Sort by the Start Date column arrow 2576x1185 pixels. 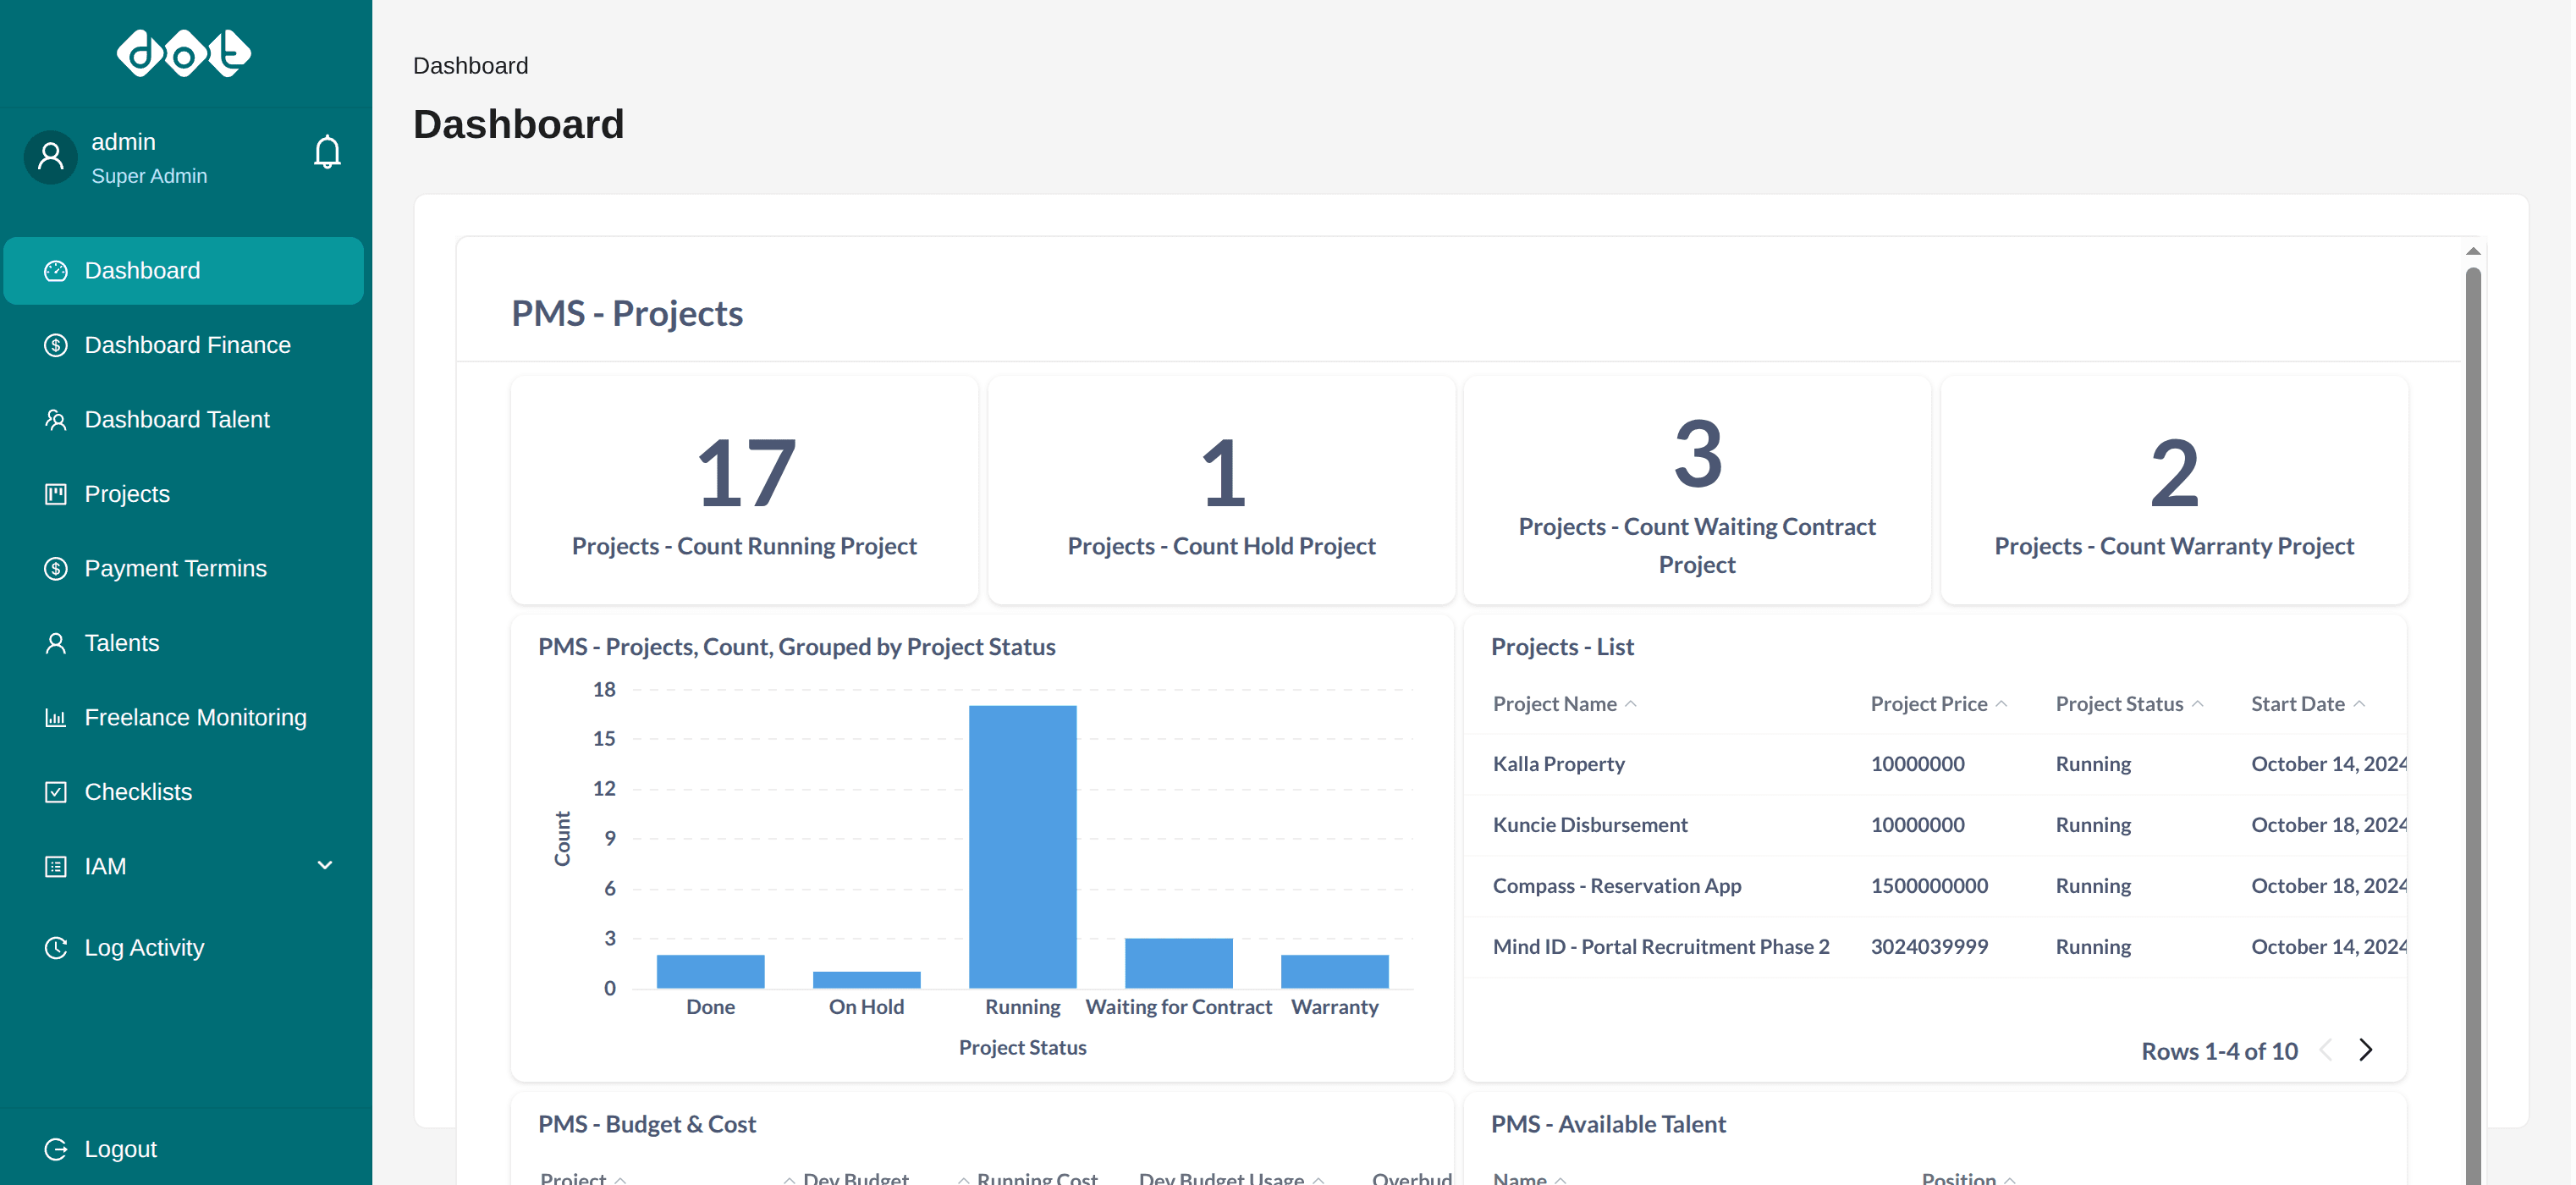(2359, 704)
